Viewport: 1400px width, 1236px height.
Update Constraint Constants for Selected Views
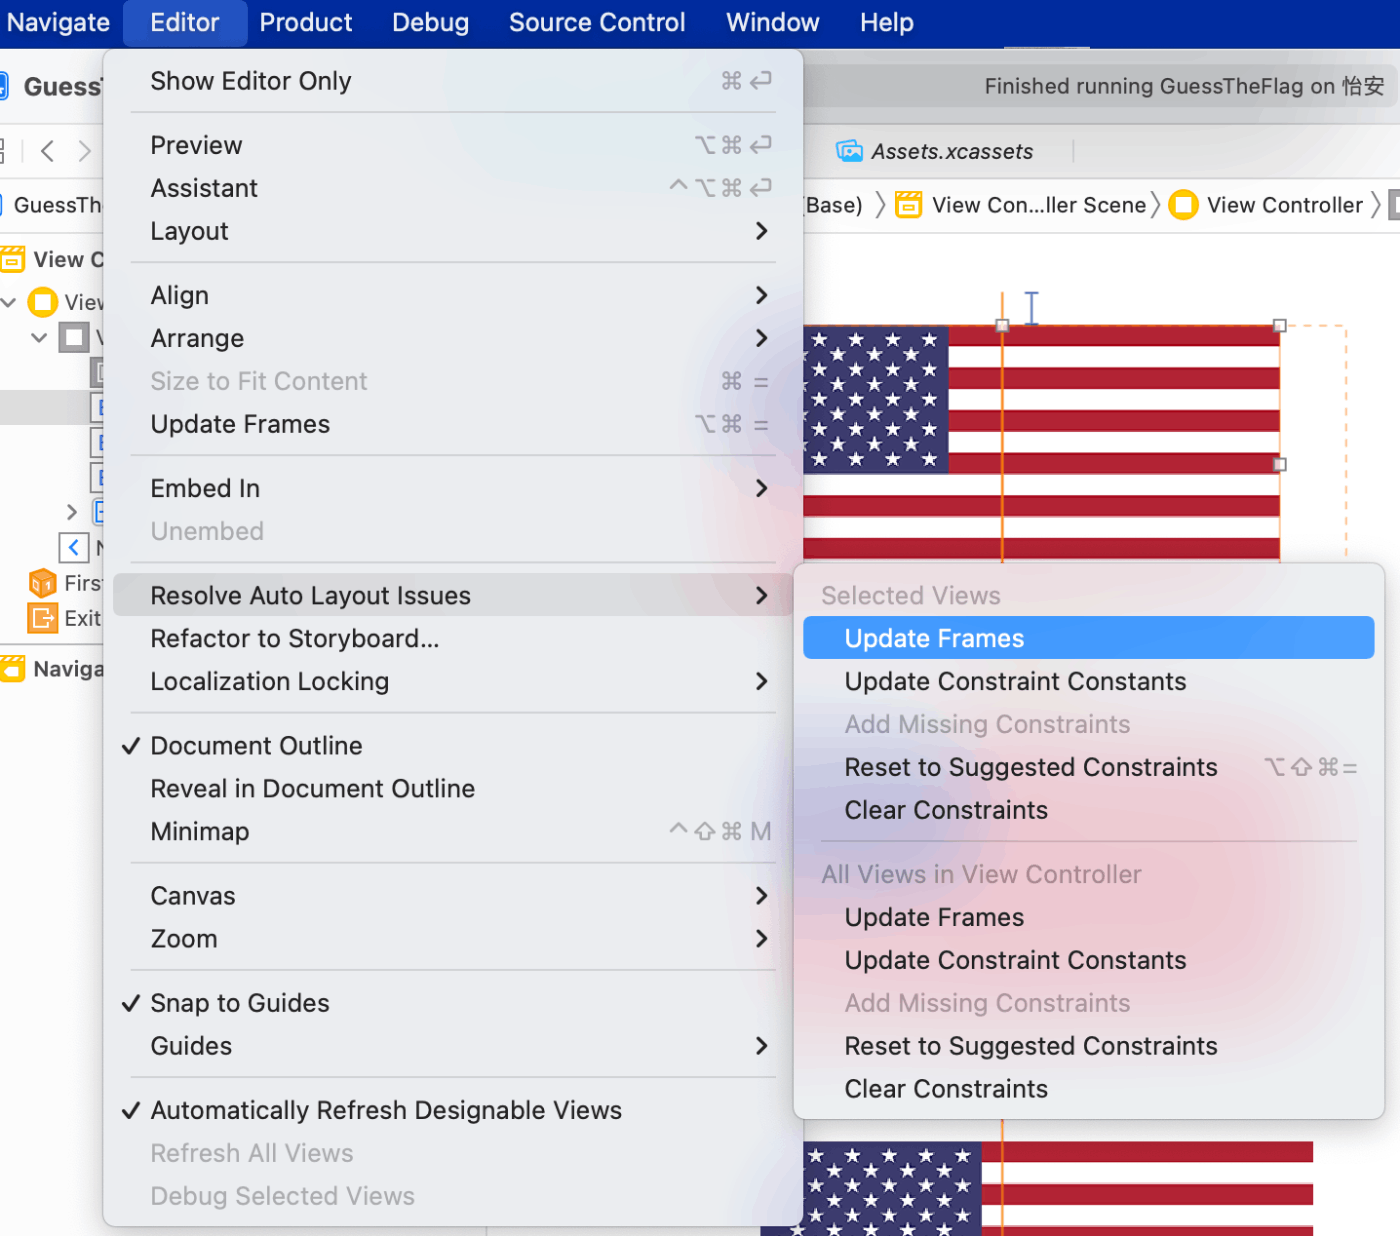click(1088, 681)
